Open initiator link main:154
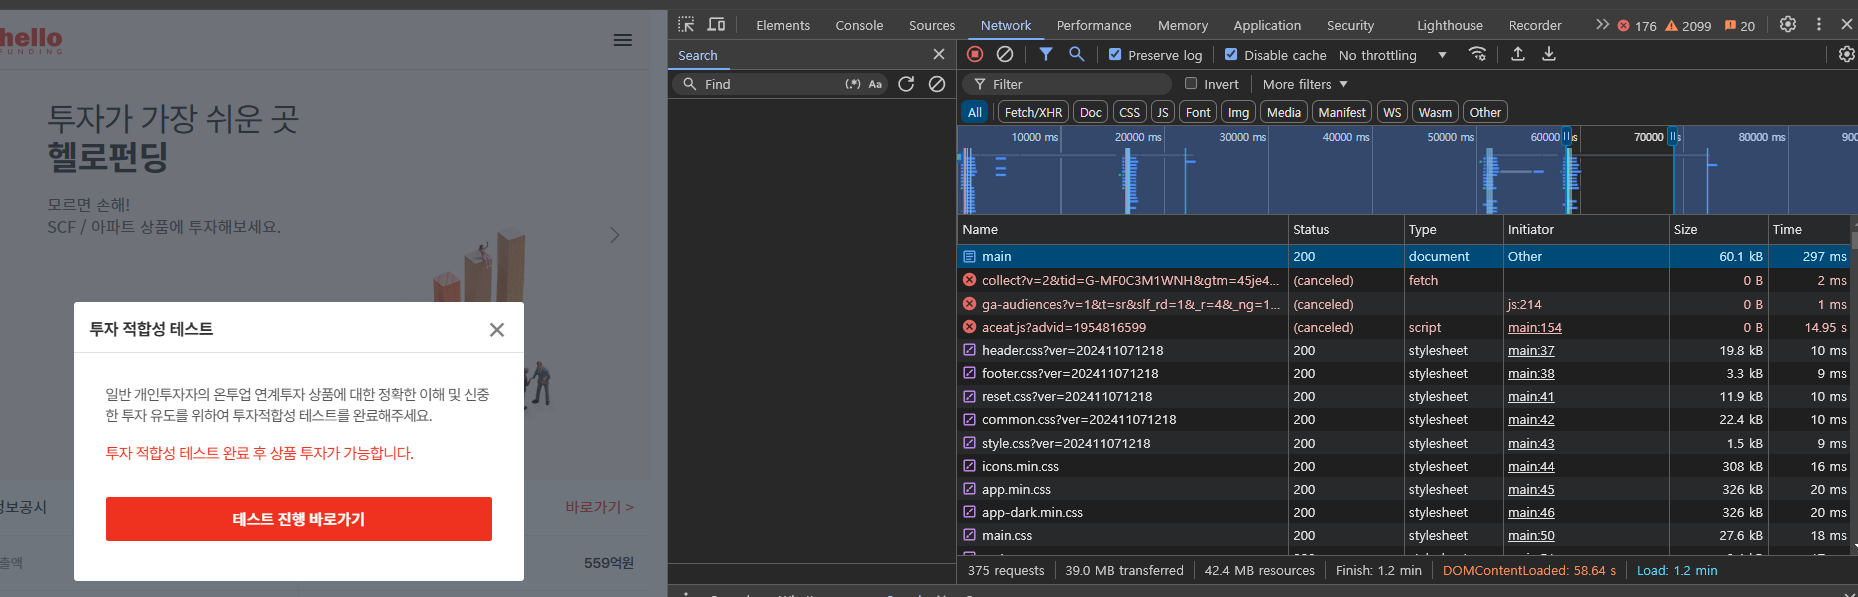Image resolution: width=1858 pixels, height=597 pixels. pos(1535,327)
